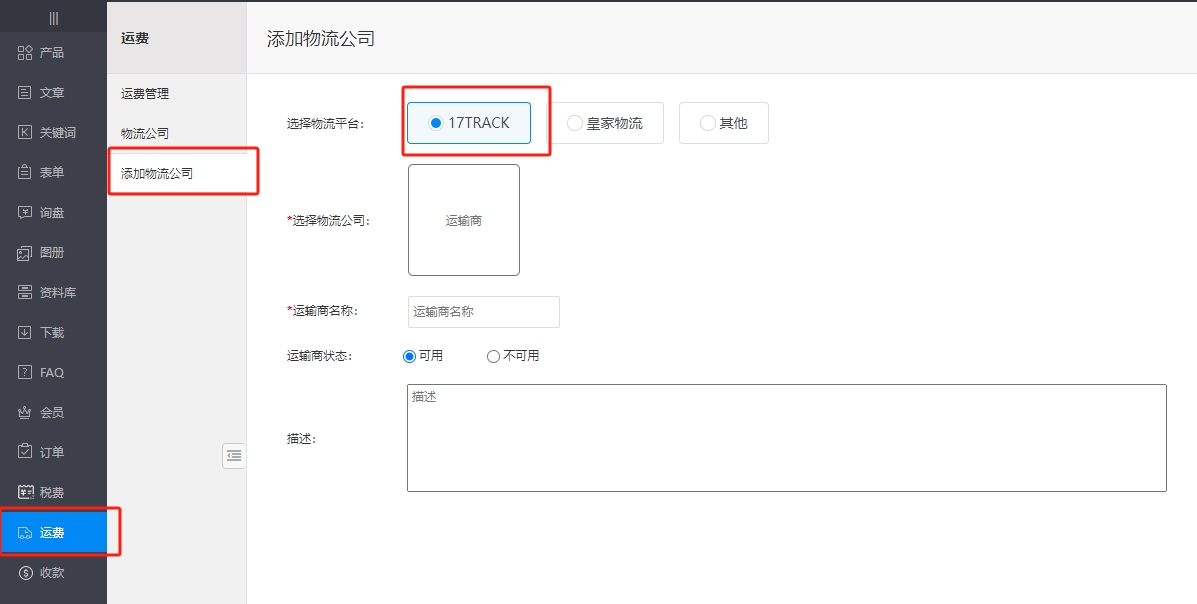1197x604 pixels.
Task: Choose the 其他 platform option card
Action: pos(723,122)
